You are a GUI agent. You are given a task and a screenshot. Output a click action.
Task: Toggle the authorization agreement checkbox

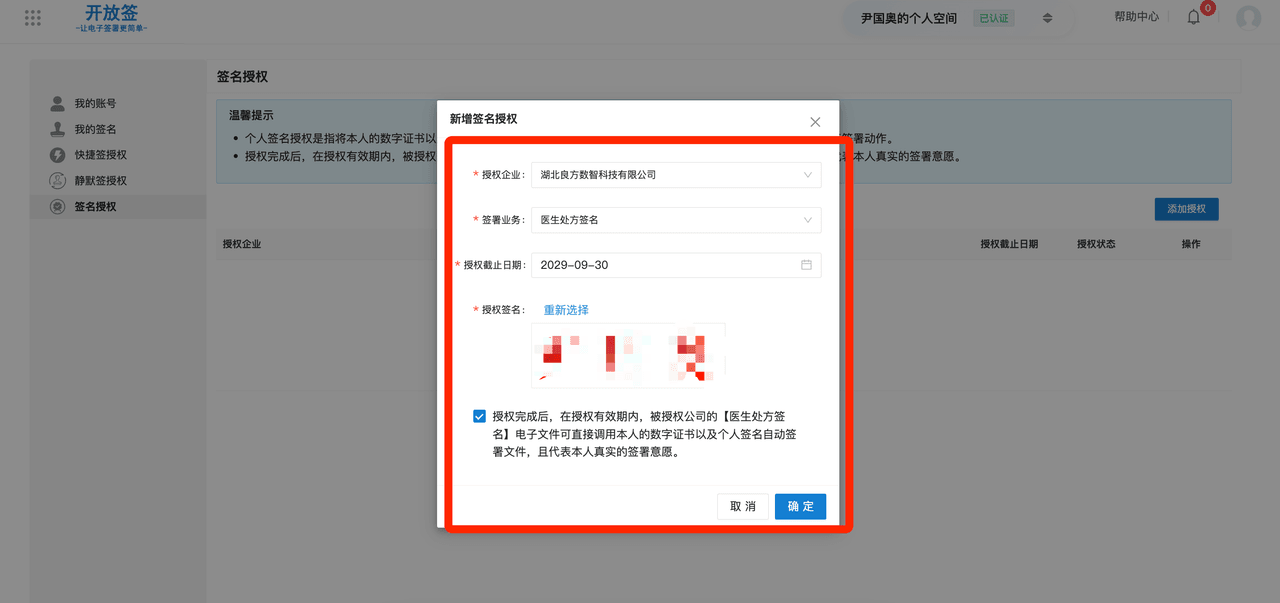[480, 416]
